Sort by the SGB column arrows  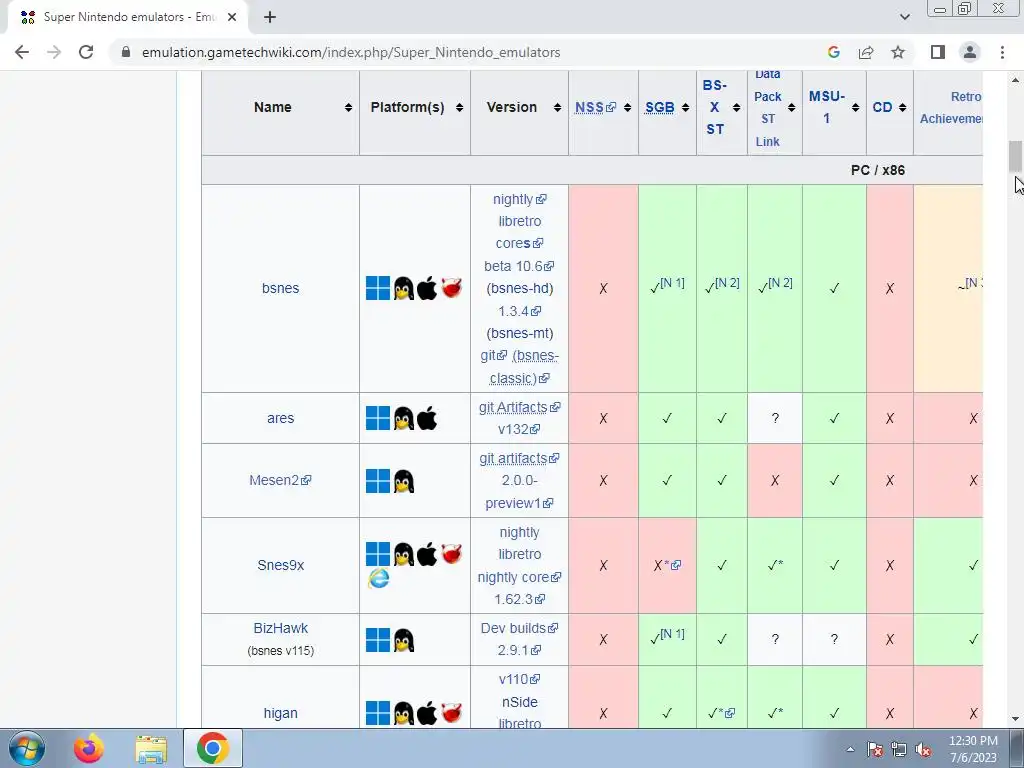685,108
